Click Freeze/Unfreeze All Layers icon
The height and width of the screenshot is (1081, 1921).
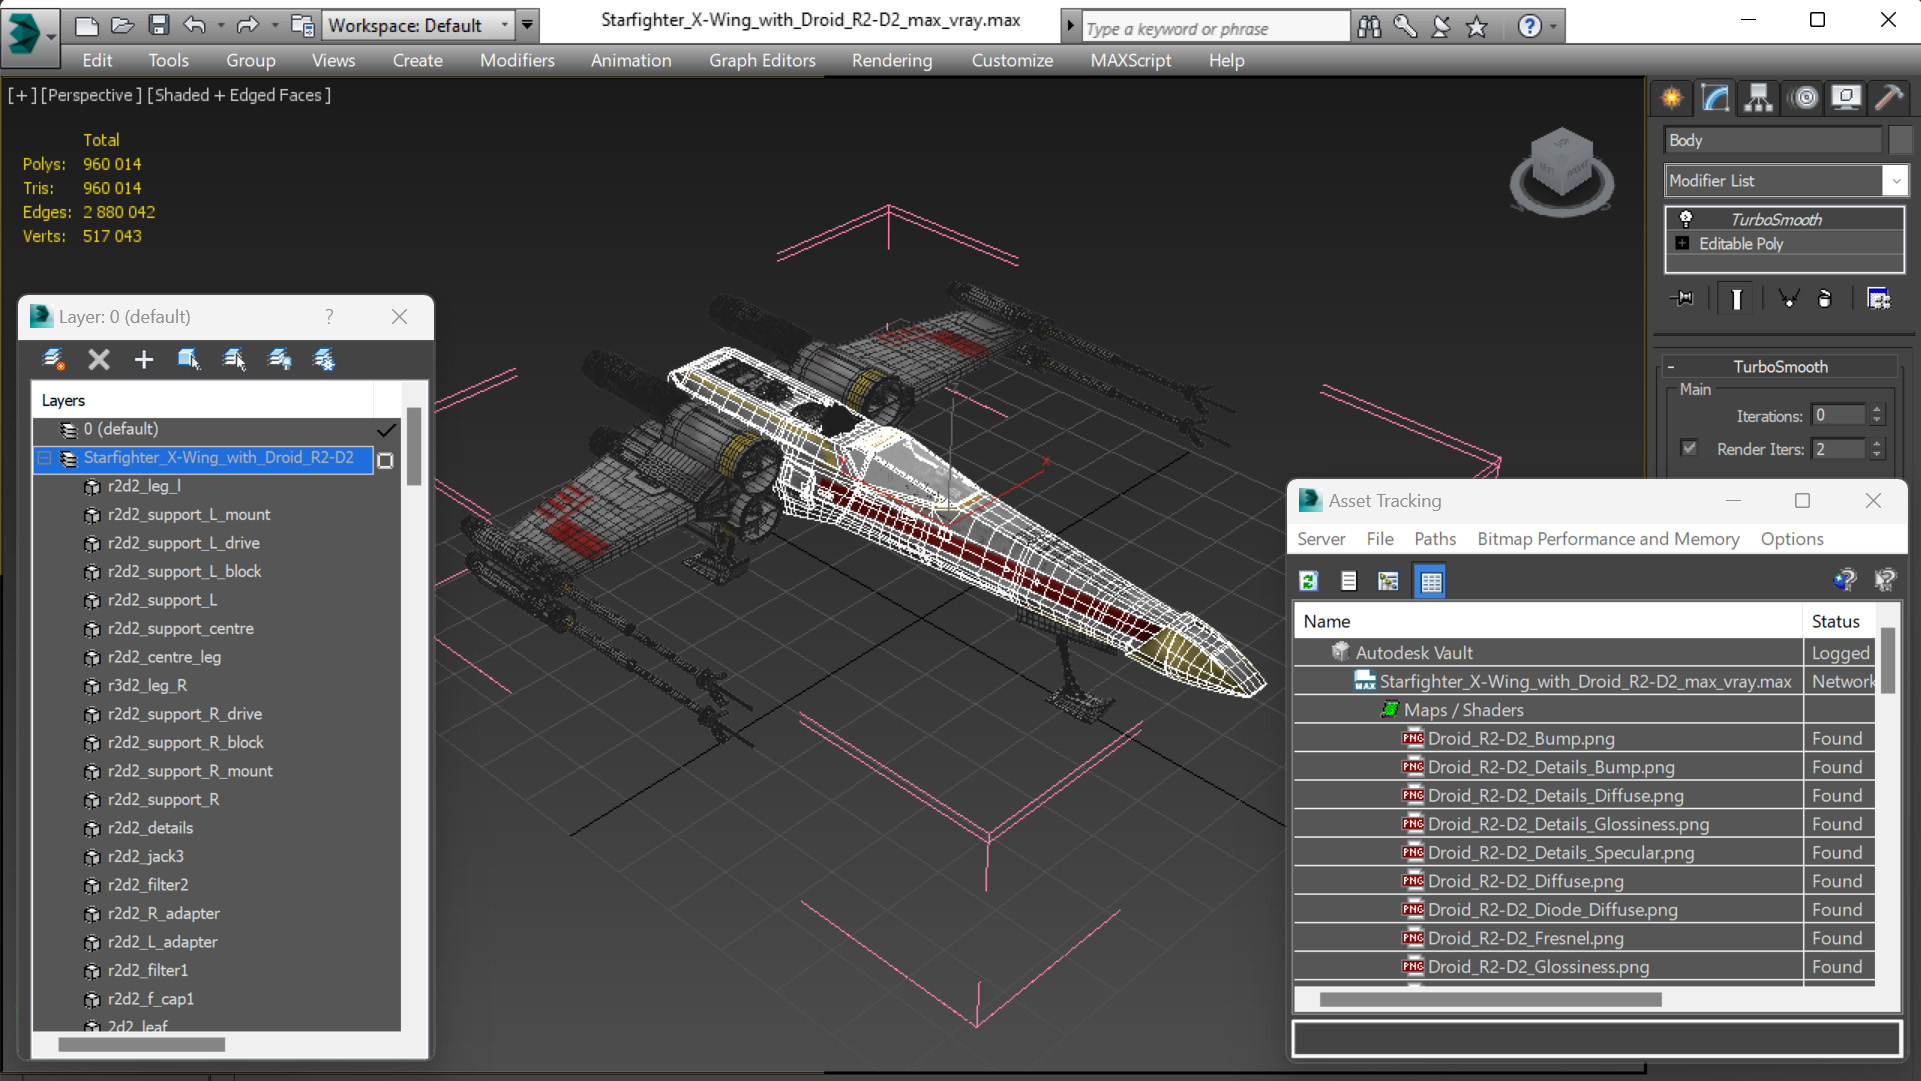[x=325, y=359]
